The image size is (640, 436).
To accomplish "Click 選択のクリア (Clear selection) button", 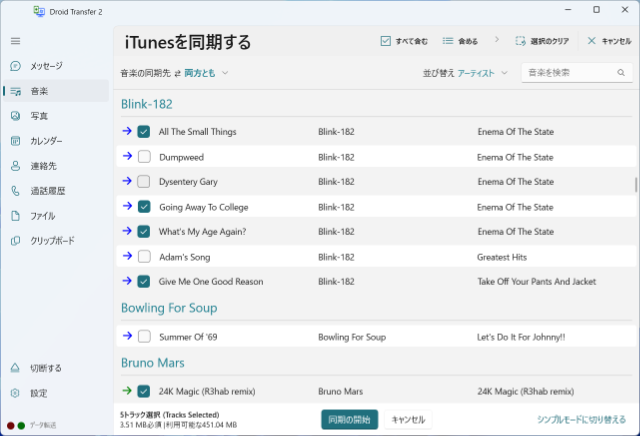I will click(542, 41).
